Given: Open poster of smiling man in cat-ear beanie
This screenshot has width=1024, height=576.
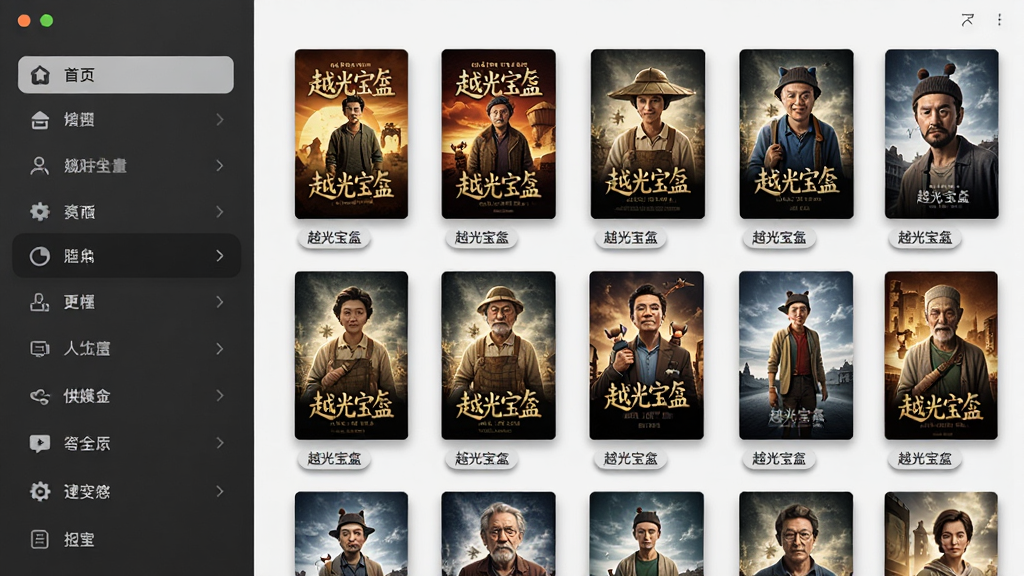Looking at the screenshot, I should [x=796, y=134].
